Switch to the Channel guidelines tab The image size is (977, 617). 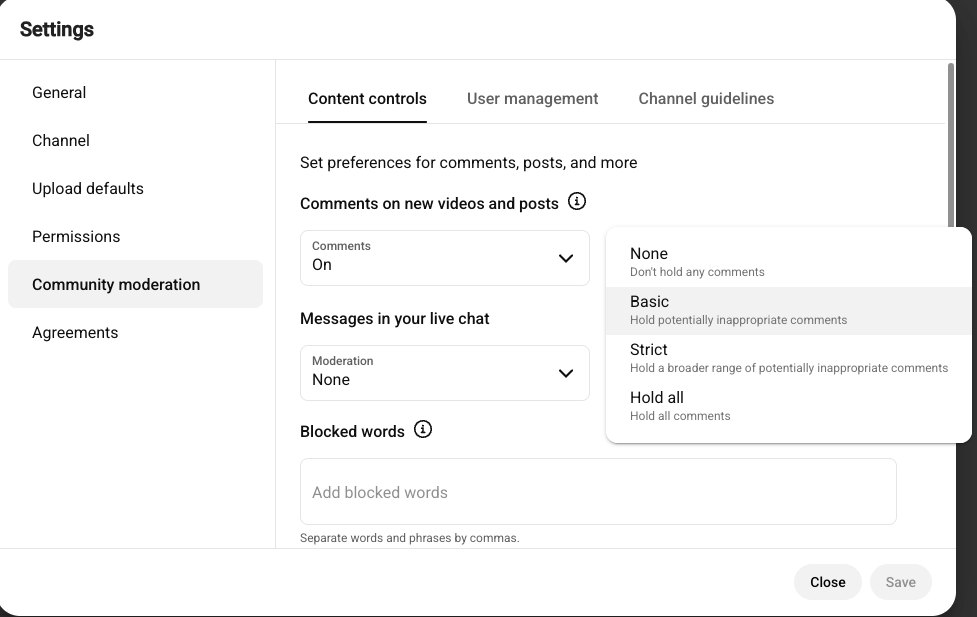(x=706, y=98)
